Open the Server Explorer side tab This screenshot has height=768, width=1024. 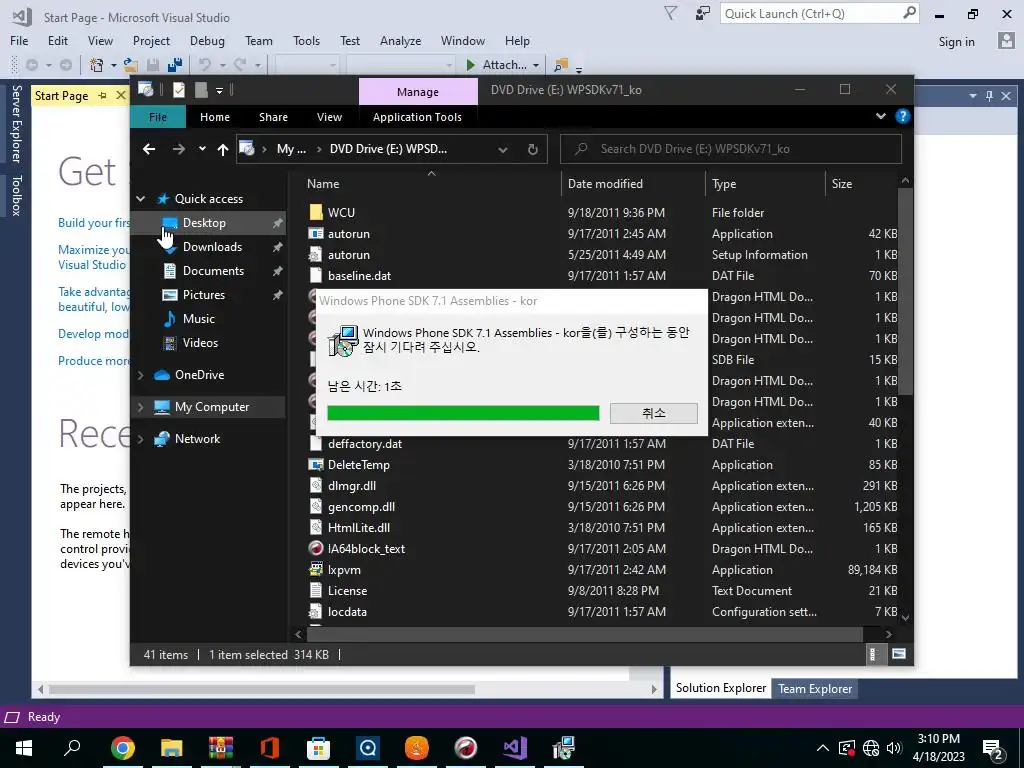[16, 123]
